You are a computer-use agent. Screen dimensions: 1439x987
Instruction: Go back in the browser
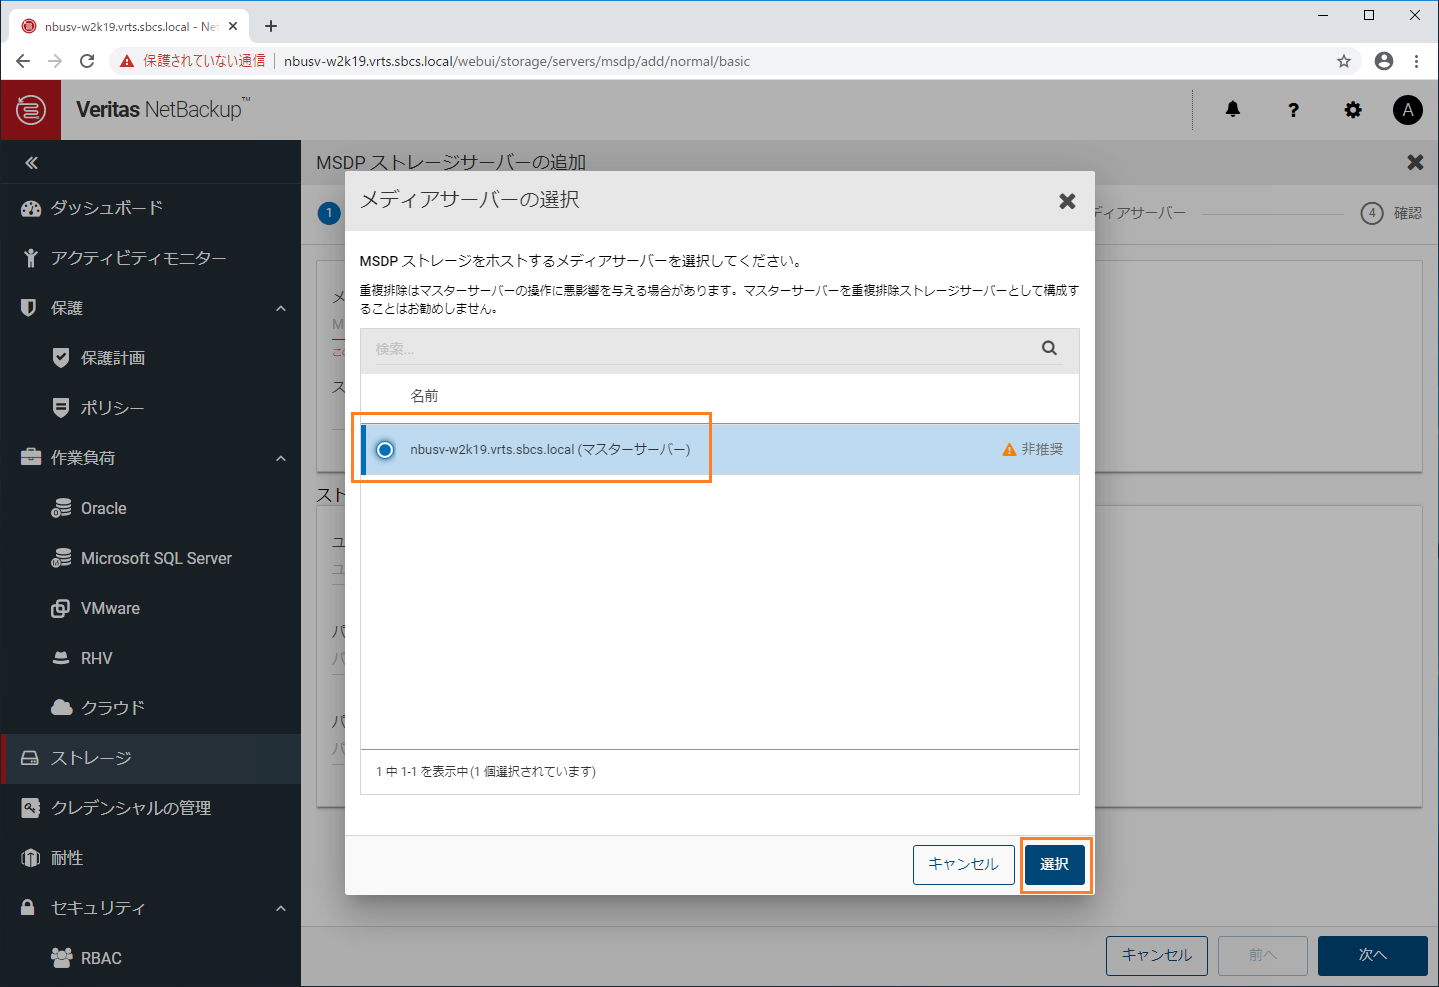[23, 61]
